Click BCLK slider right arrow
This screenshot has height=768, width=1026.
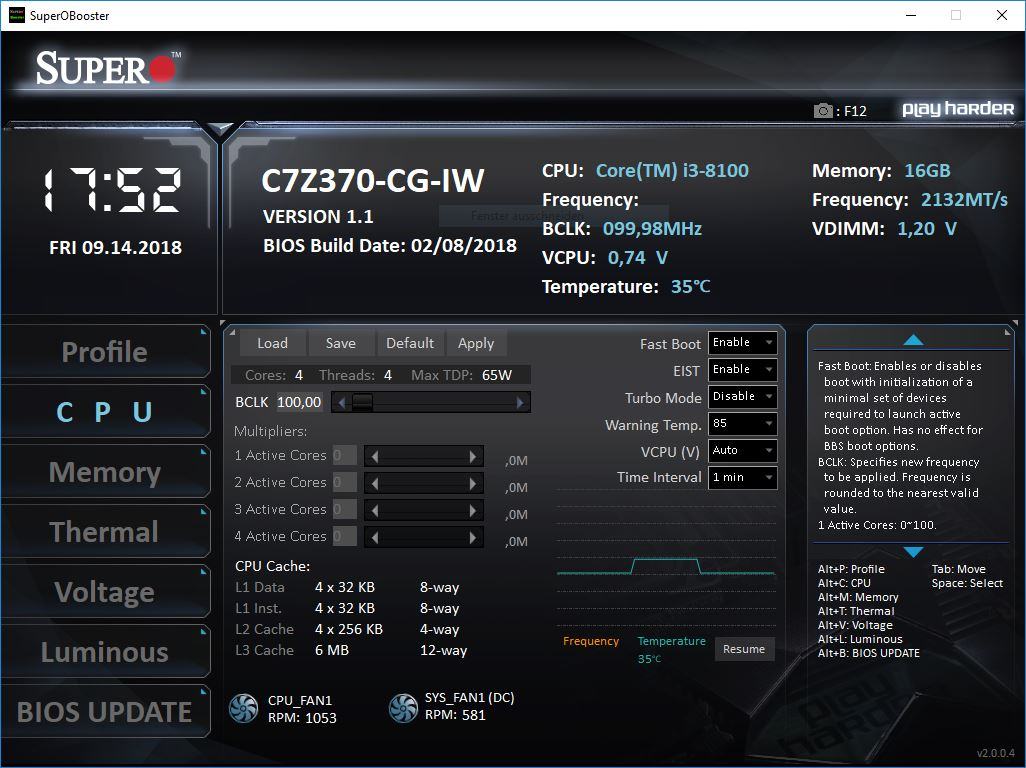(x=520, y=402)
